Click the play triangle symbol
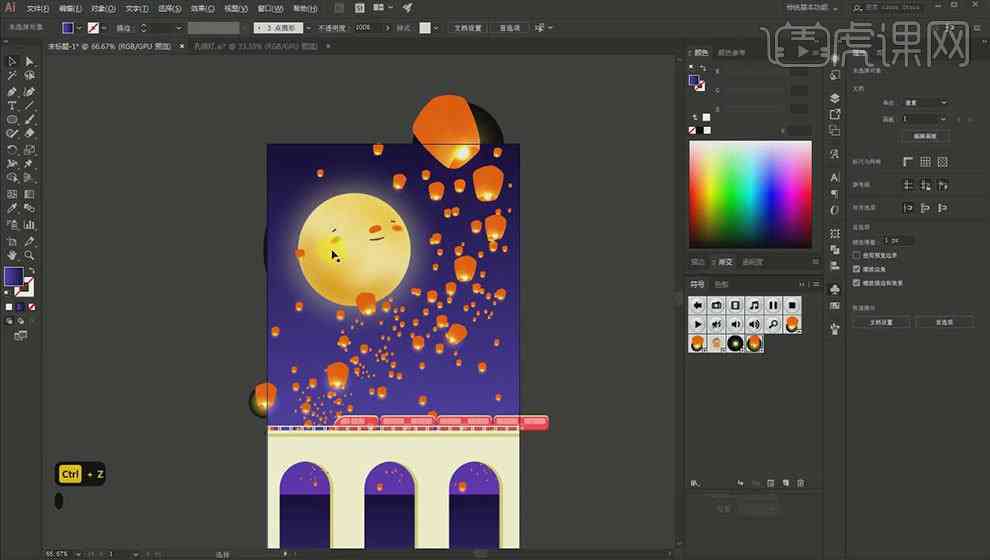Viewport: 990px width, 560px height. [698, 325]
